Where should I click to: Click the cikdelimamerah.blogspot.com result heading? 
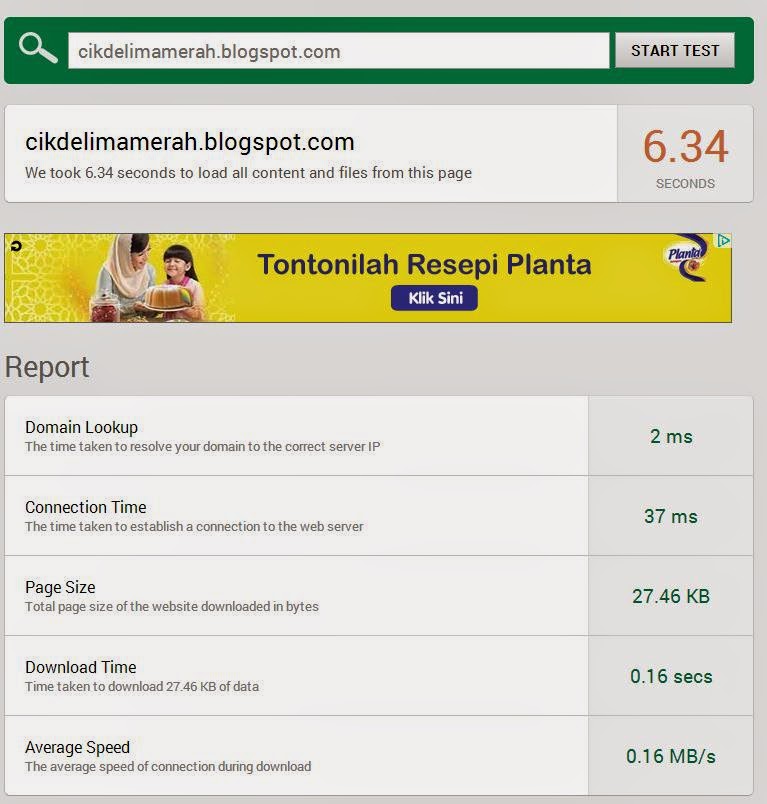click(x=190, y=142)
